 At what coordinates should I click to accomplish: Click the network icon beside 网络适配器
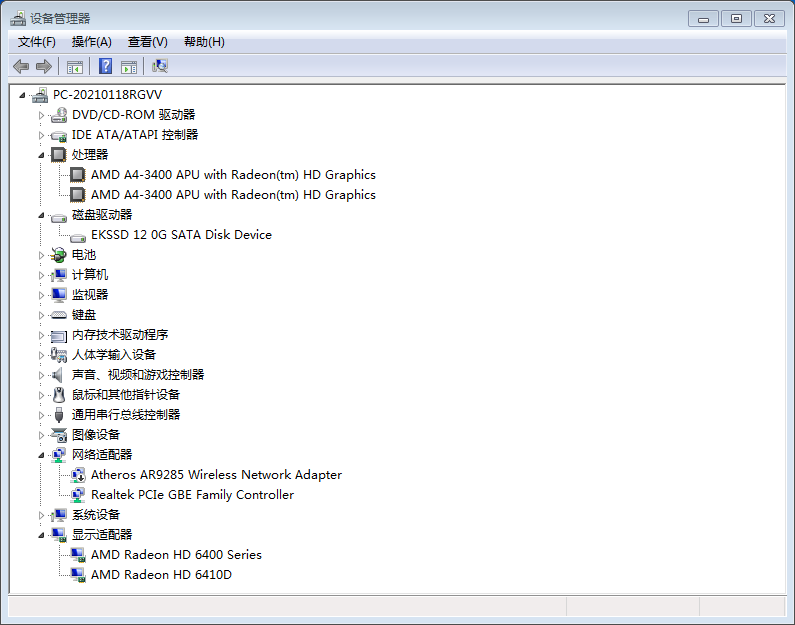(59, 455)
